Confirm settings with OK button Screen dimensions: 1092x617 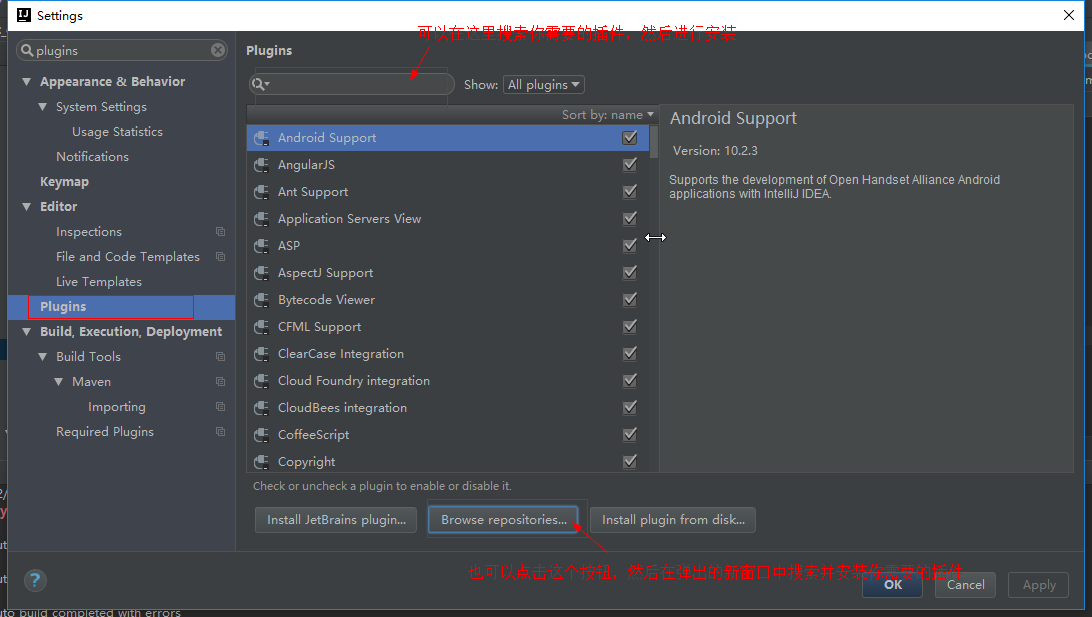893,585
